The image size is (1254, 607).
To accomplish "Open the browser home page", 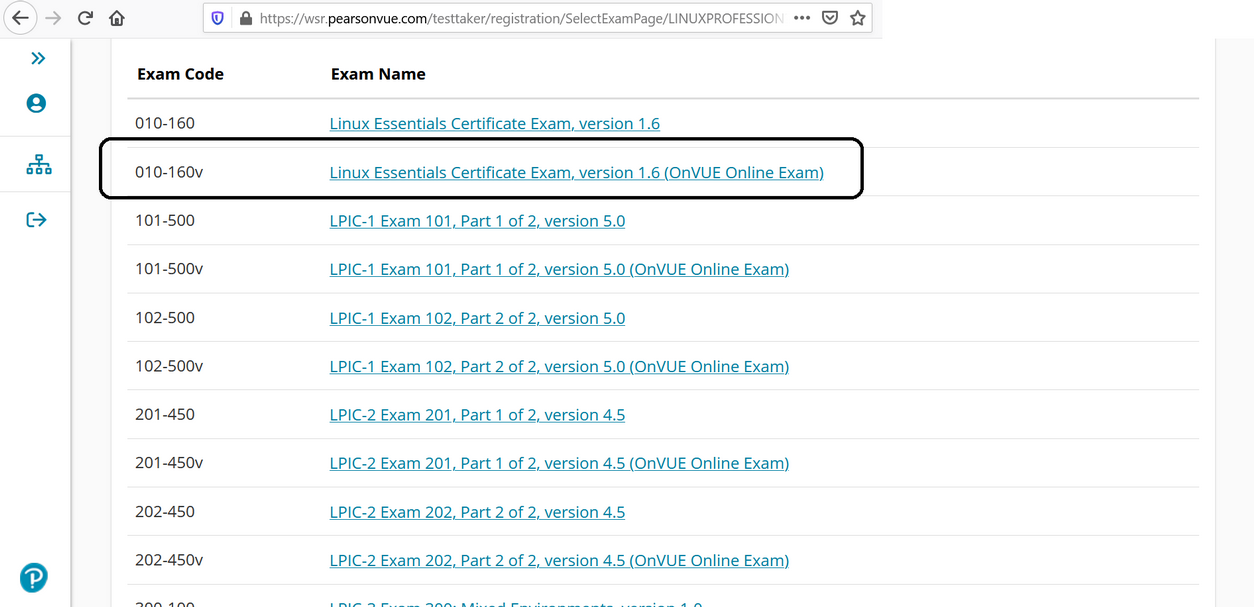I will coord(117,18).
